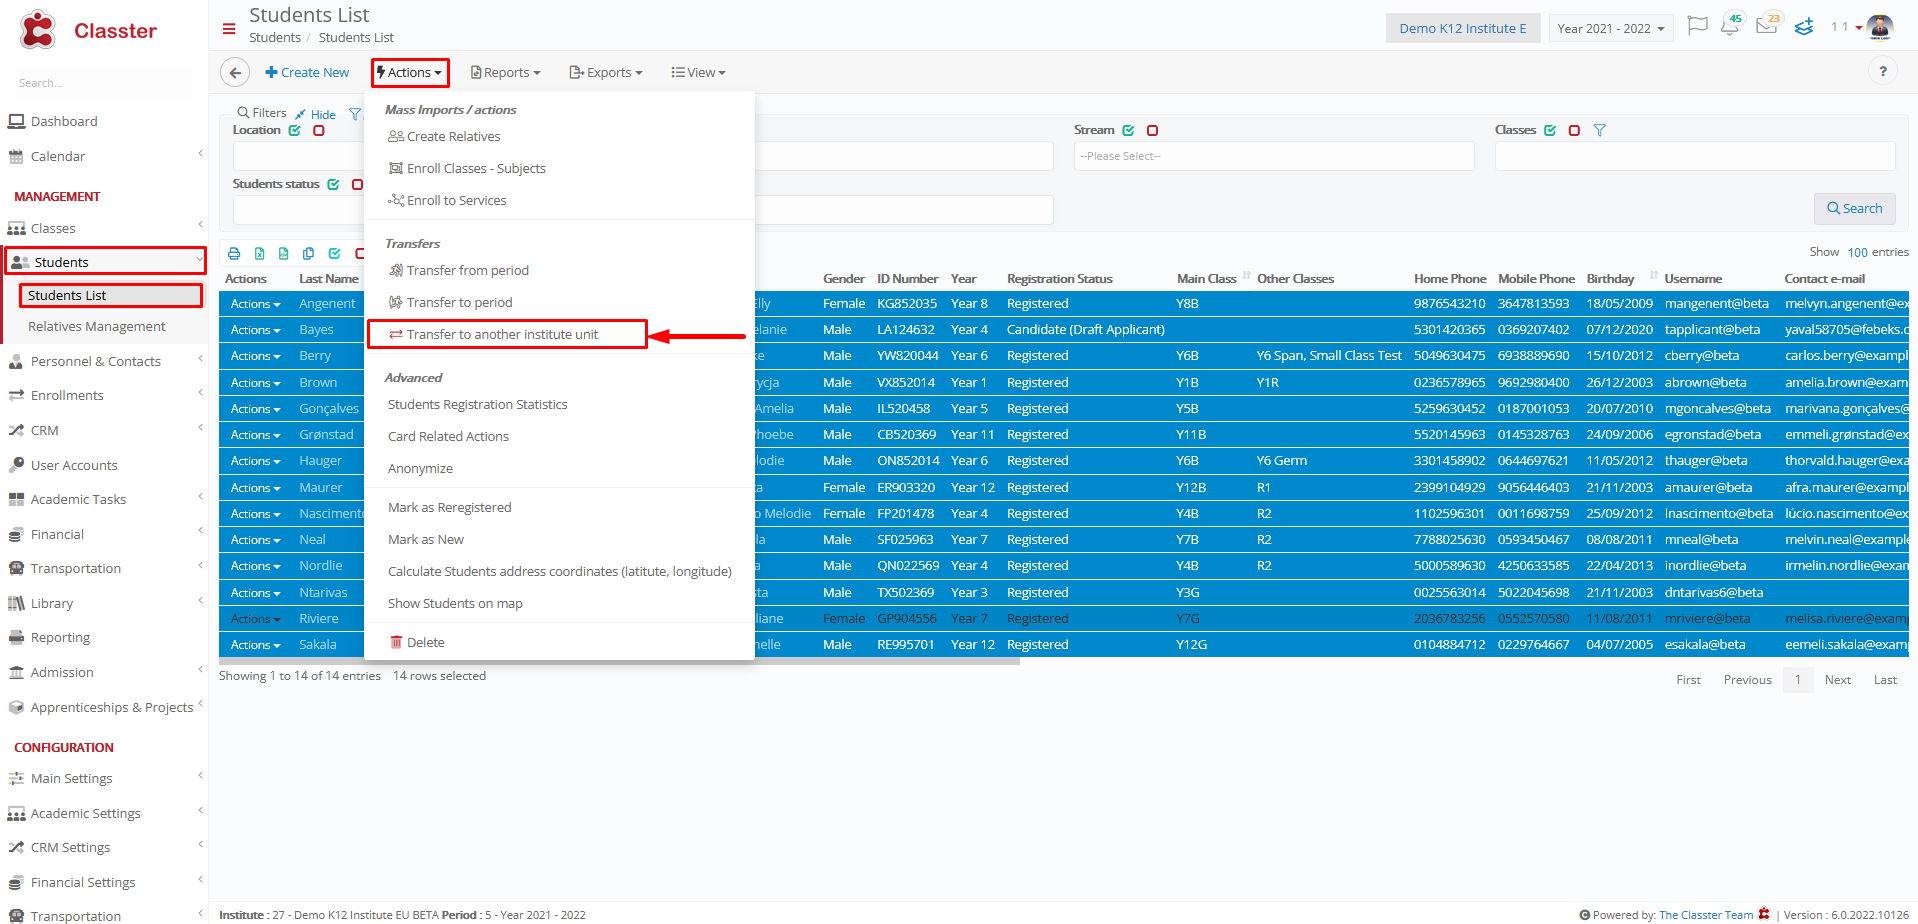Open the Reports dropdown
This screenshot has width=1918, height=924.
coord(506,72)
